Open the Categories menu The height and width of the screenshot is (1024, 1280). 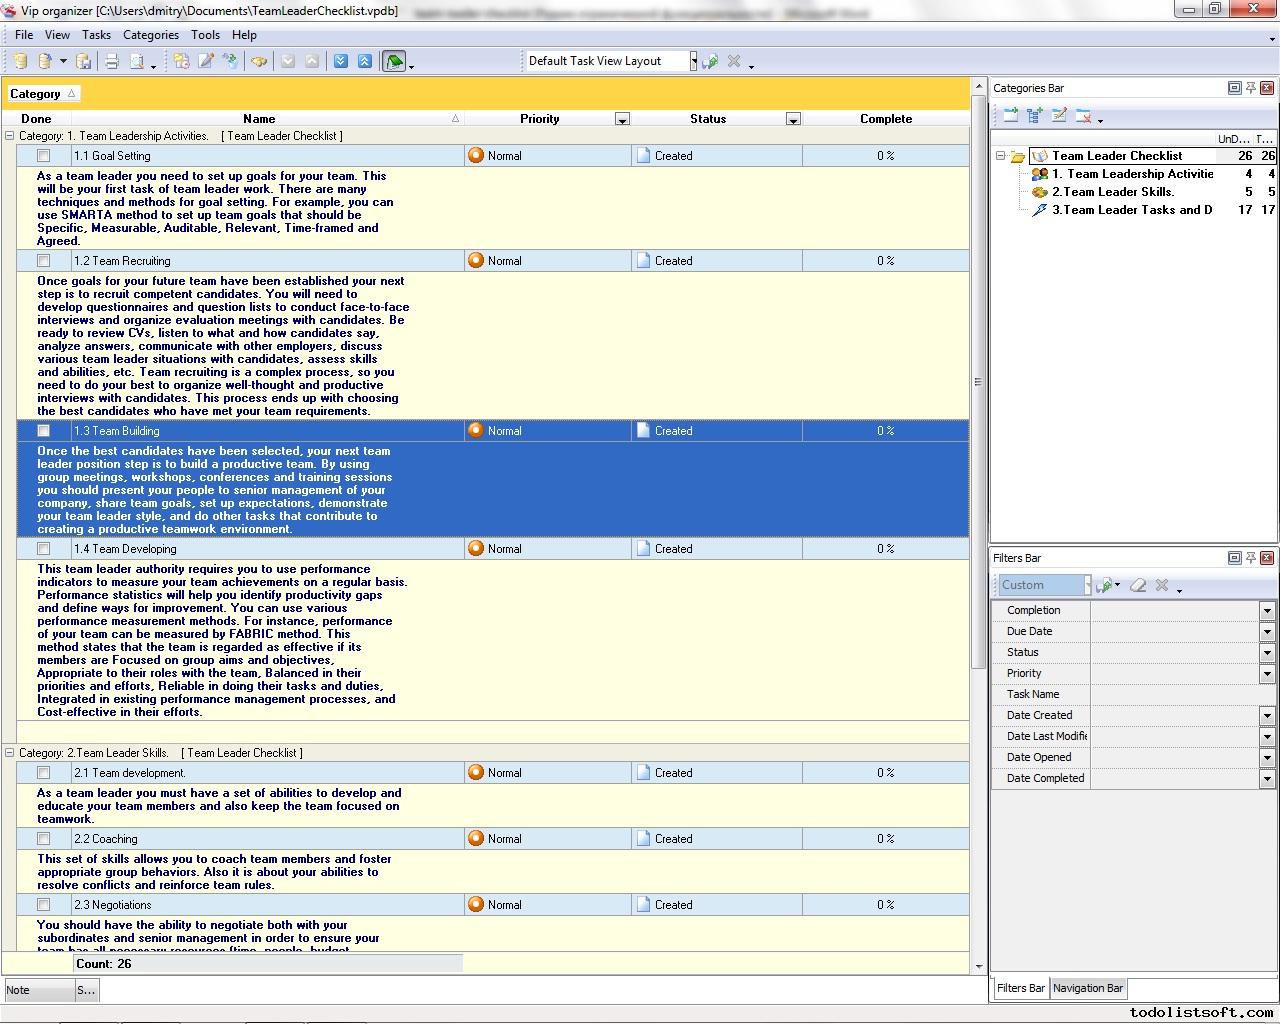coord(151,35)
